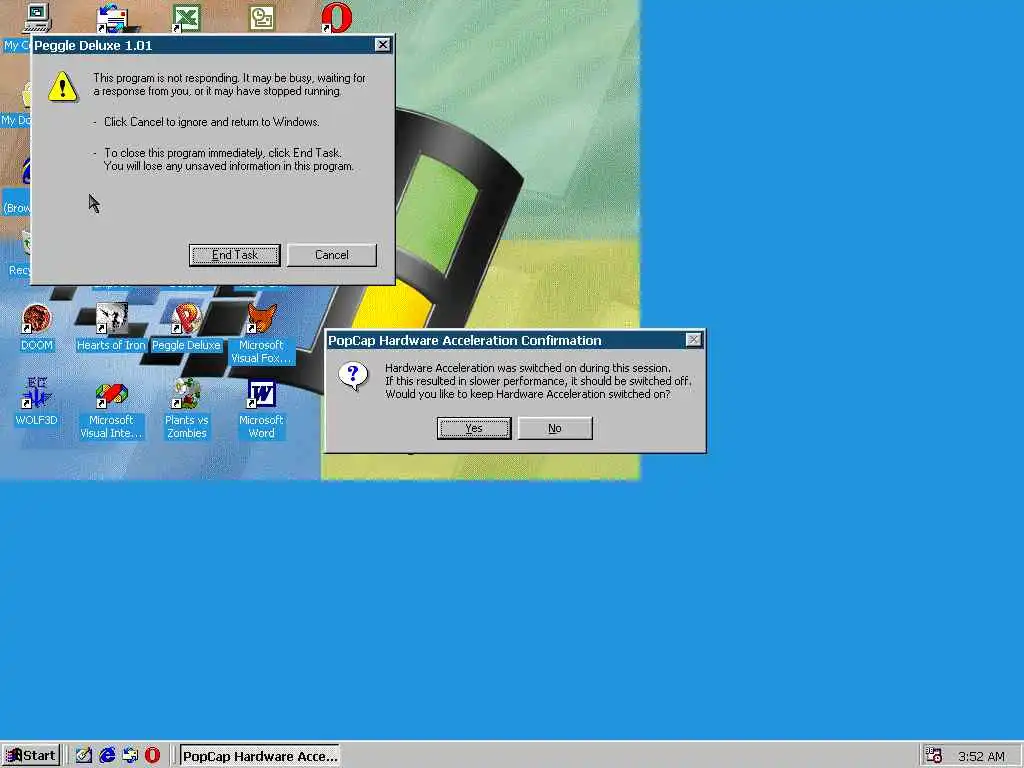Close the PopCap Hardware Acceleration dialog
This screenshot has height=768, width=1024.
point(694,340)
